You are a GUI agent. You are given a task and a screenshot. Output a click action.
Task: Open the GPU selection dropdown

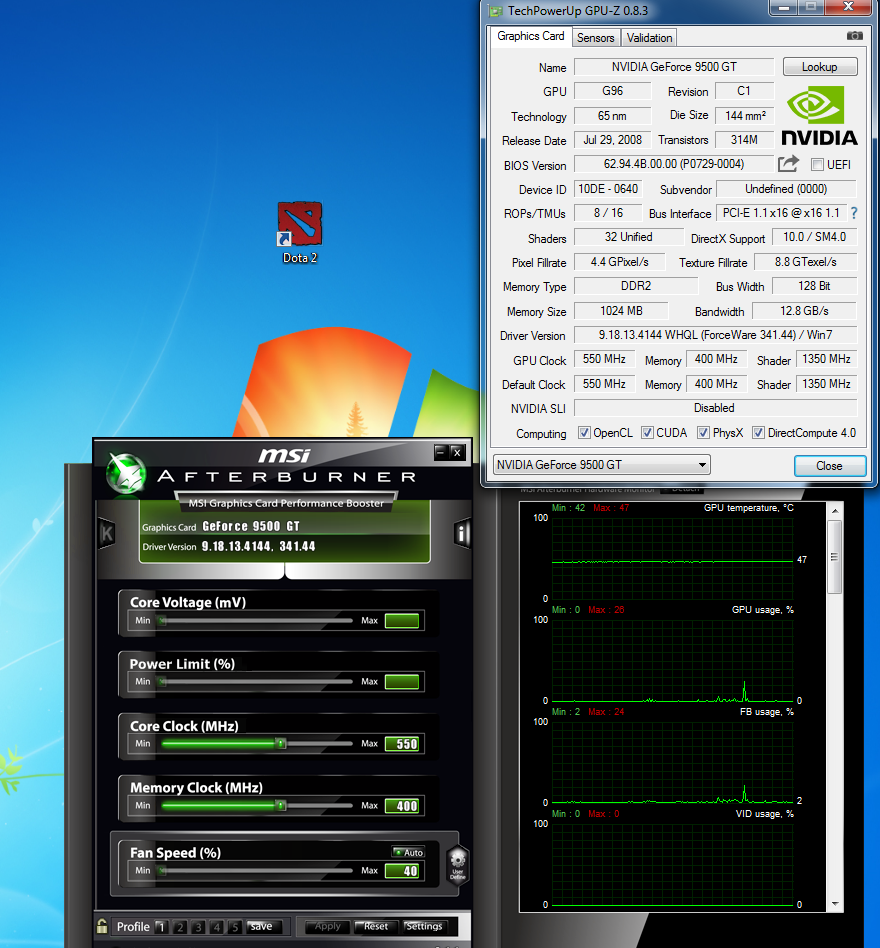(x=601, y=465)
